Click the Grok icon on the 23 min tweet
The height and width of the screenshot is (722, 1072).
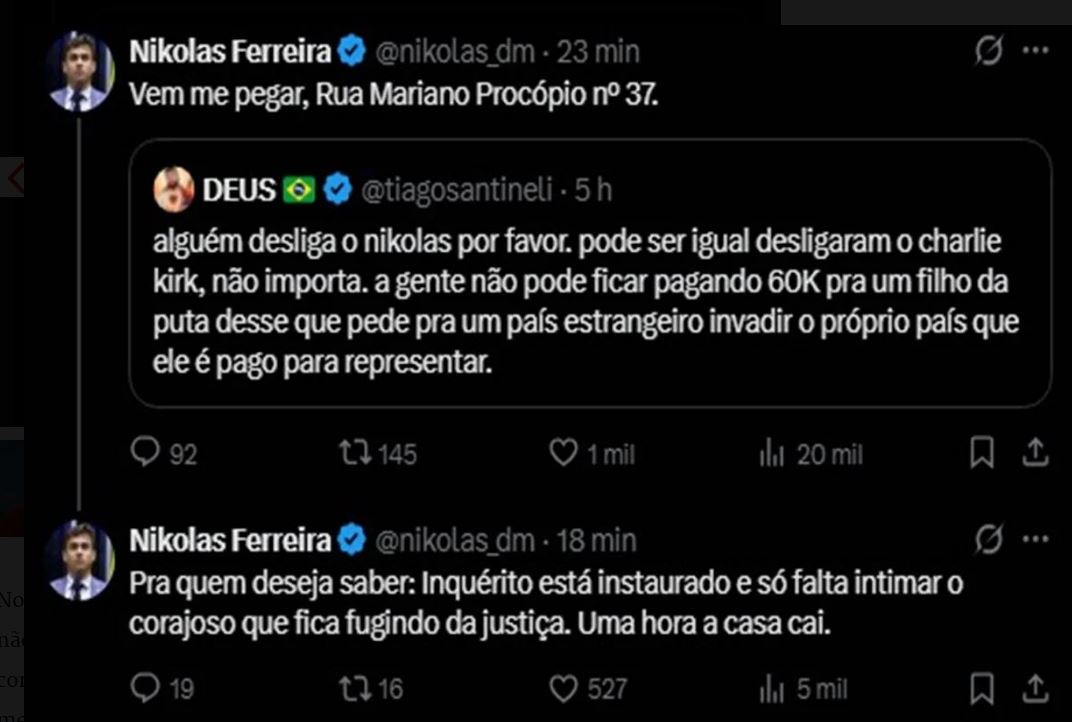pyautogui.click(x=988, y=51)
